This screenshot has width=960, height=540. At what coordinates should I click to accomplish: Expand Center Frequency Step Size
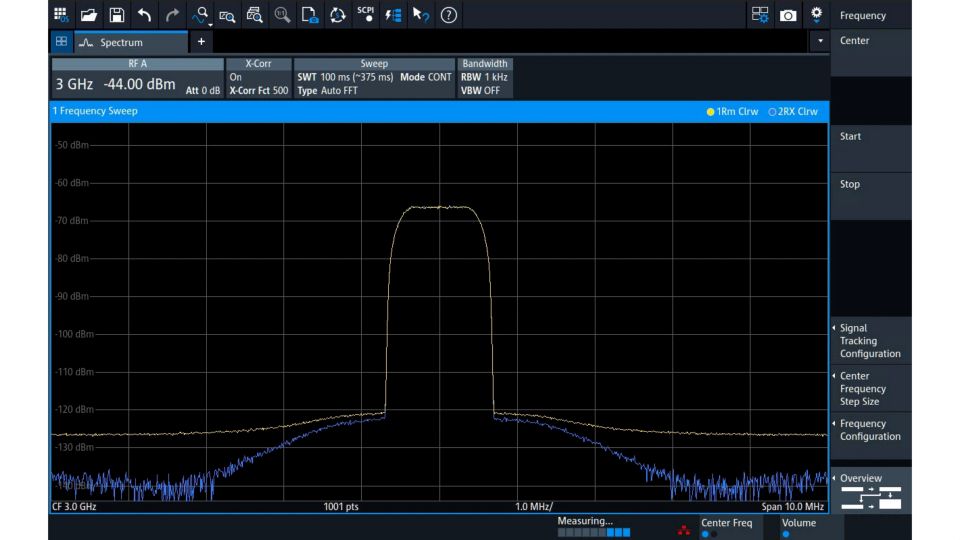point(871,388)
